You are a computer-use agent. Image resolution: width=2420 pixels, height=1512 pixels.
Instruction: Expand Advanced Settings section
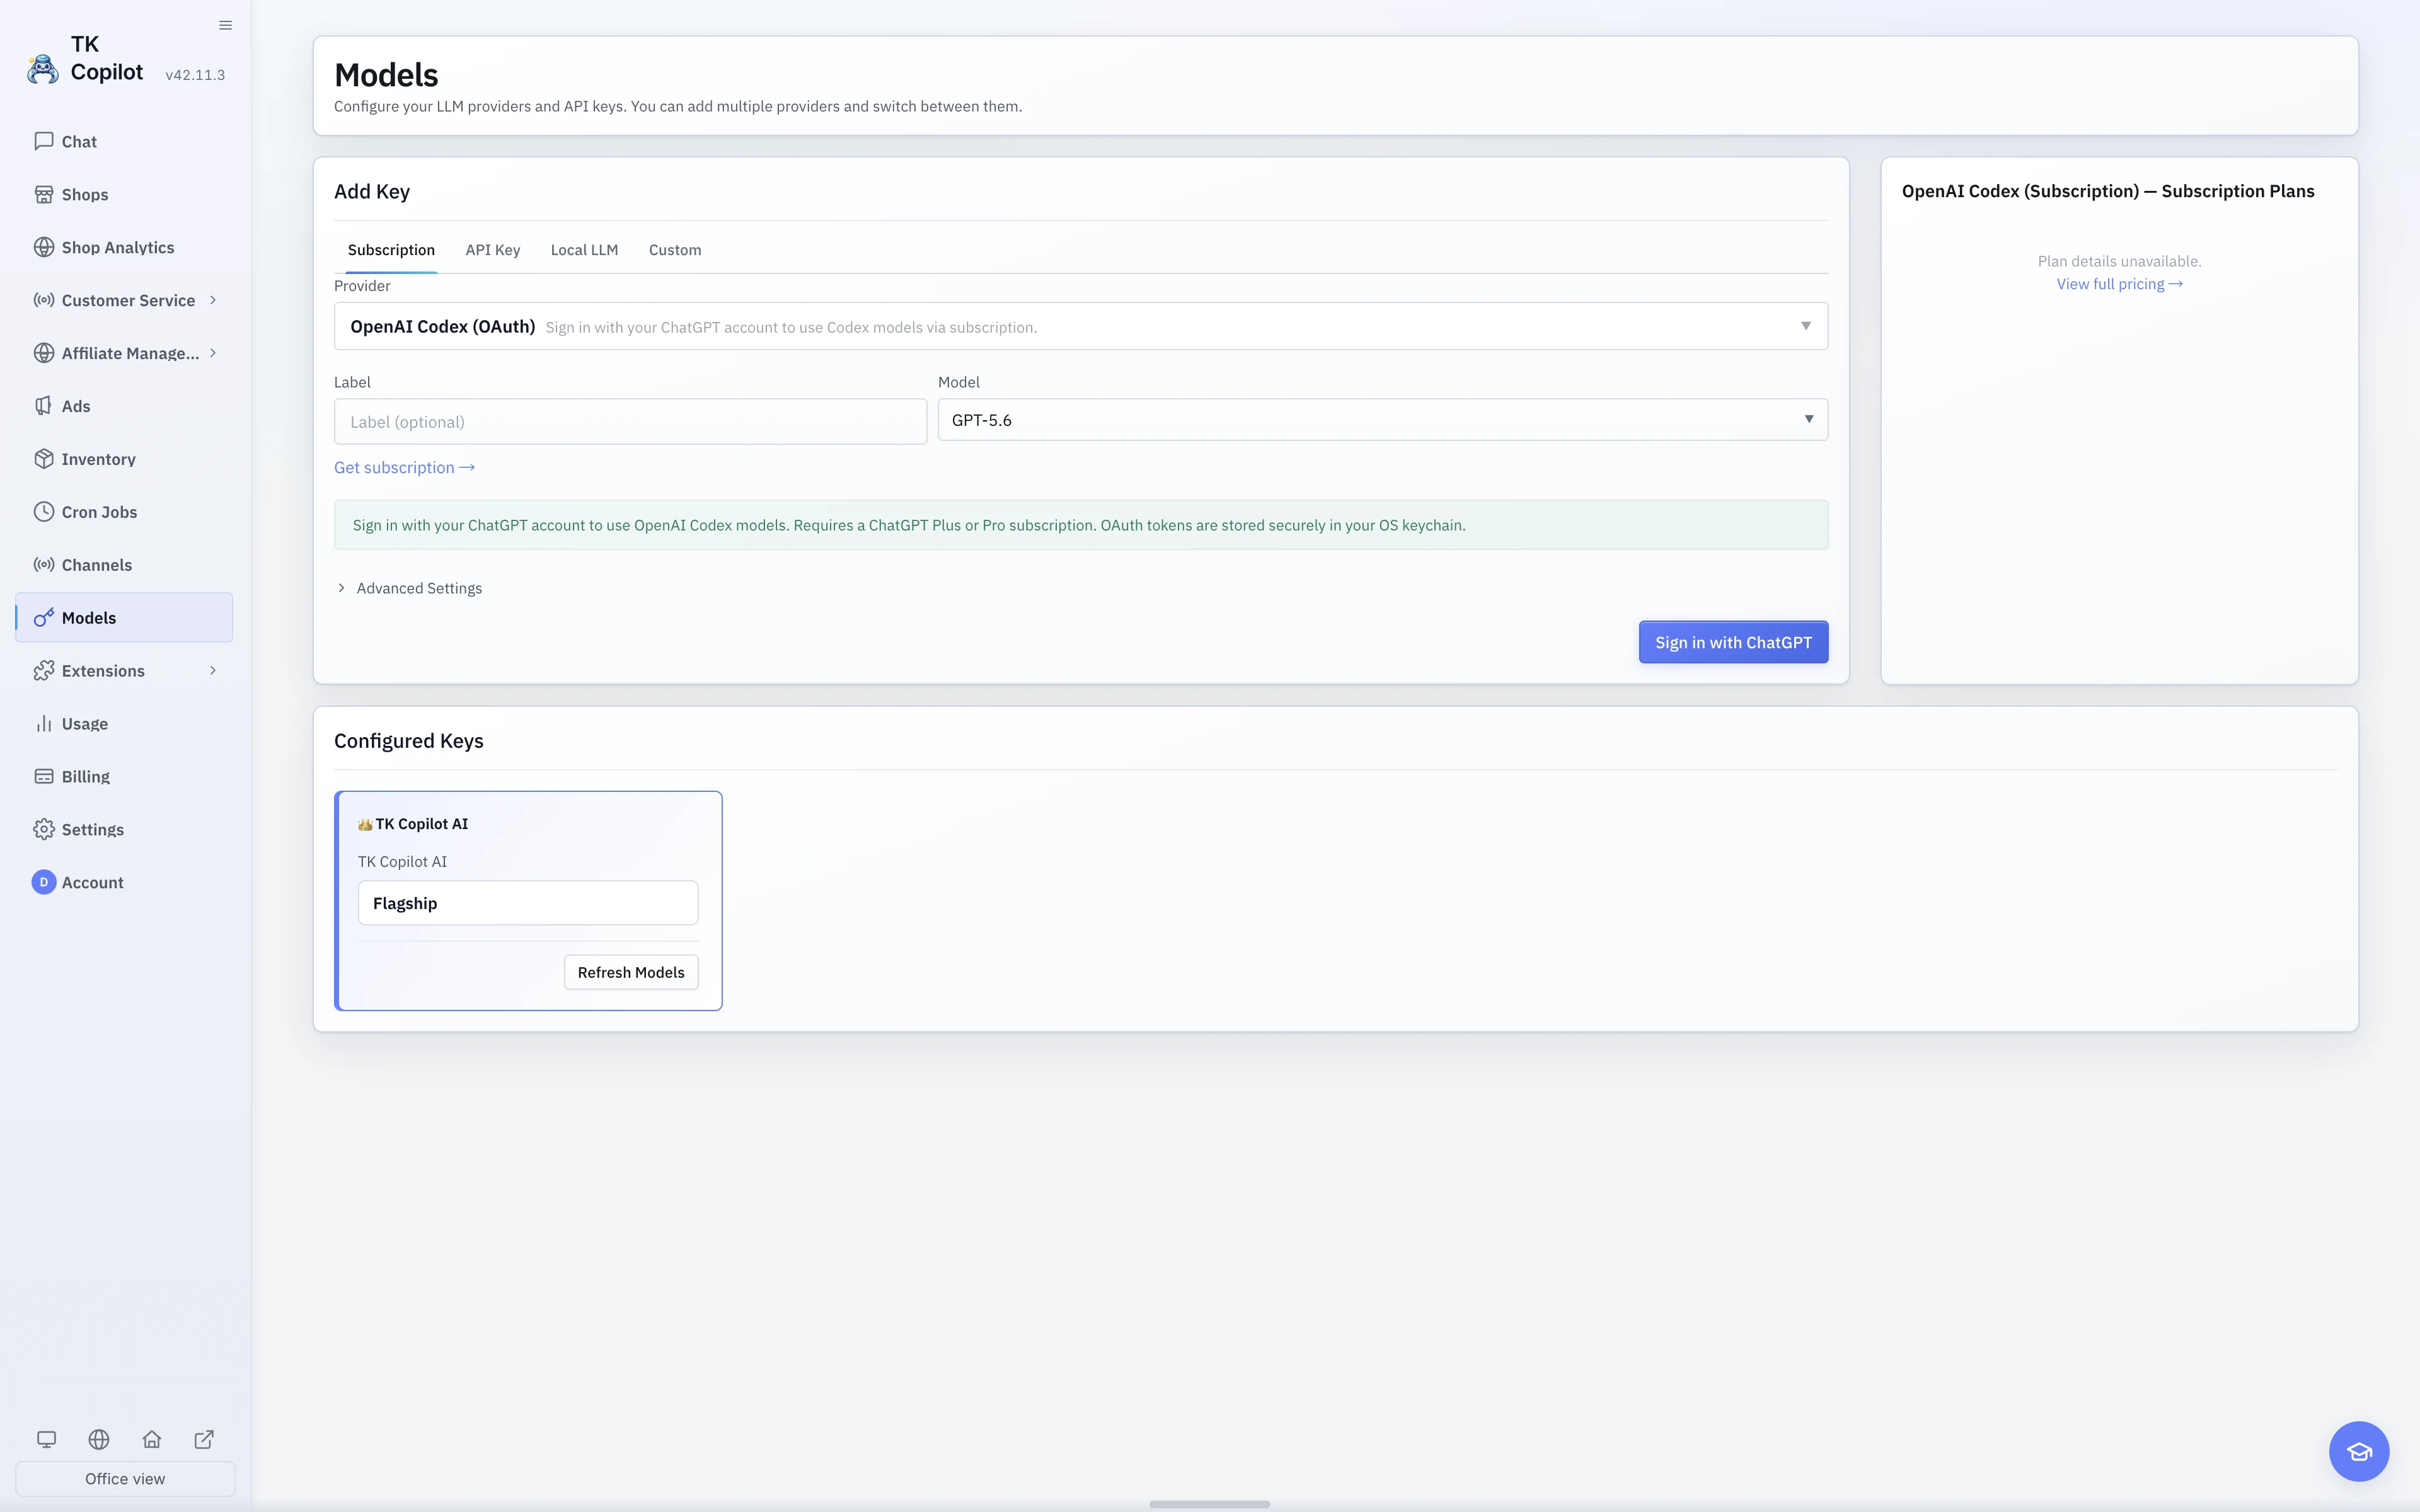click(x=409, y=588)
